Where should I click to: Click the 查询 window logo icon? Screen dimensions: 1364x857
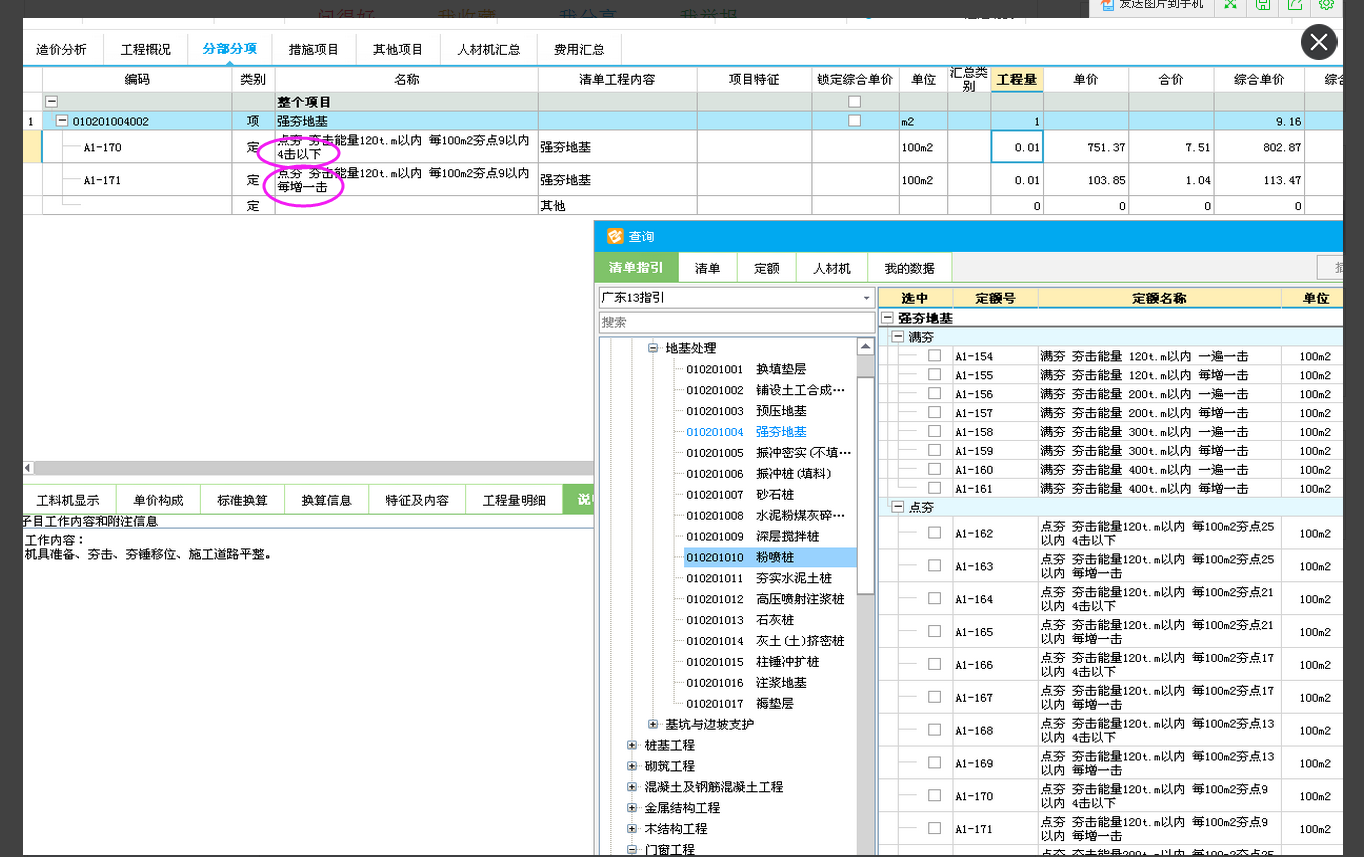coord(615,236)
